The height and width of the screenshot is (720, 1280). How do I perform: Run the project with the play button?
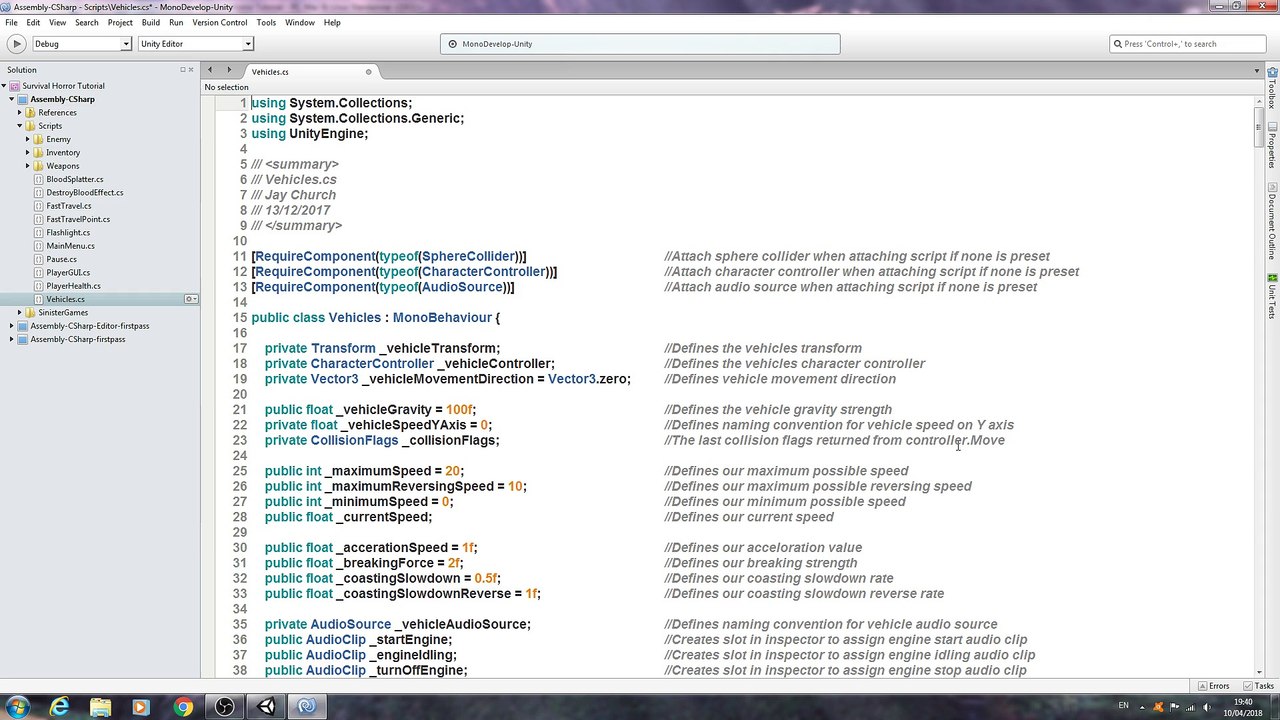(x=16, y=44)
